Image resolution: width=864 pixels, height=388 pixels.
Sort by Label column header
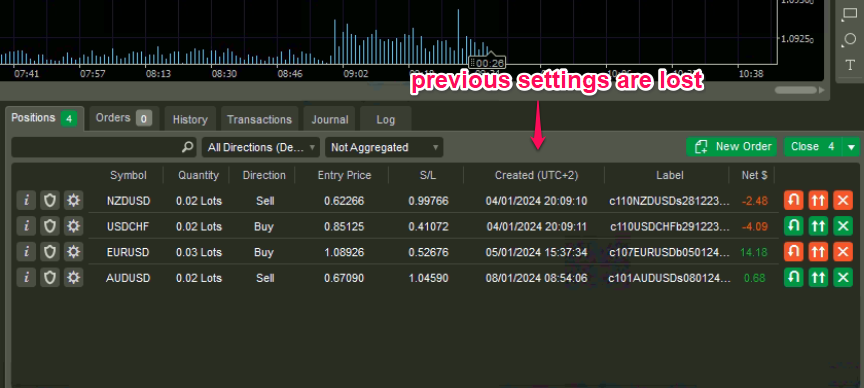tap(670, 175)
